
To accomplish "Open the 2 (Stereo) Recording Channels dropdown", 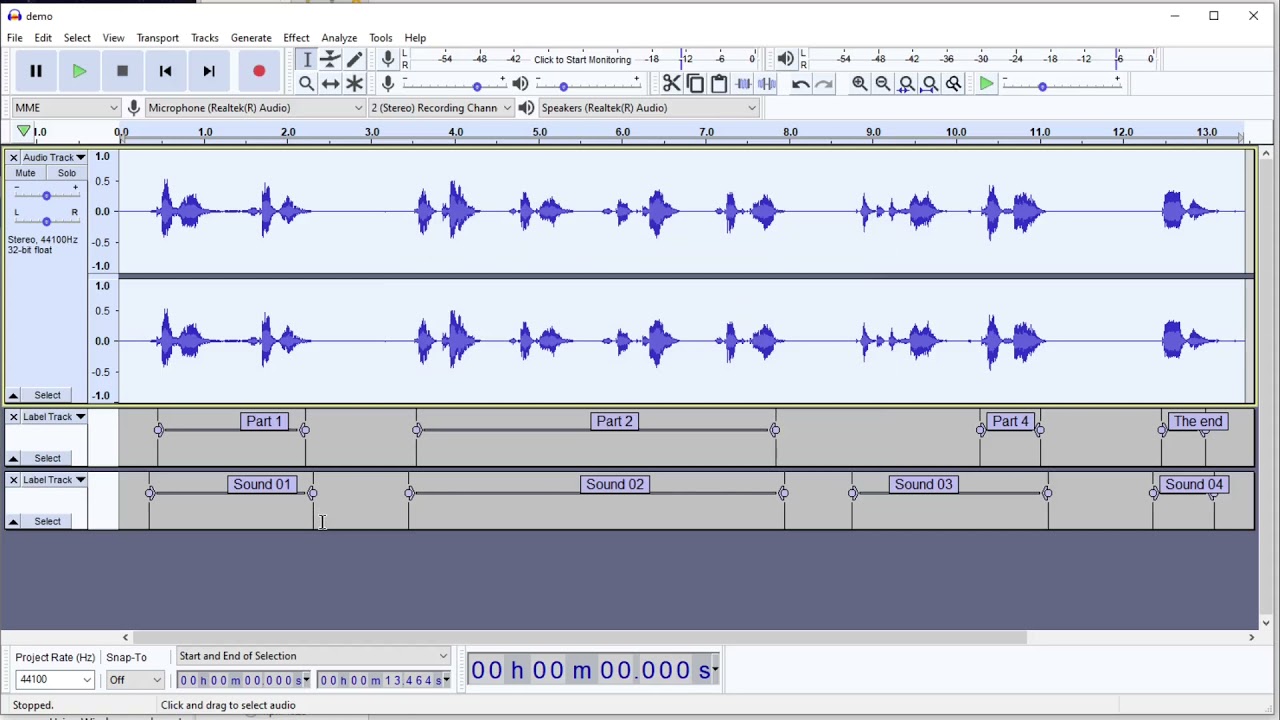I will (x=441, y=108).
